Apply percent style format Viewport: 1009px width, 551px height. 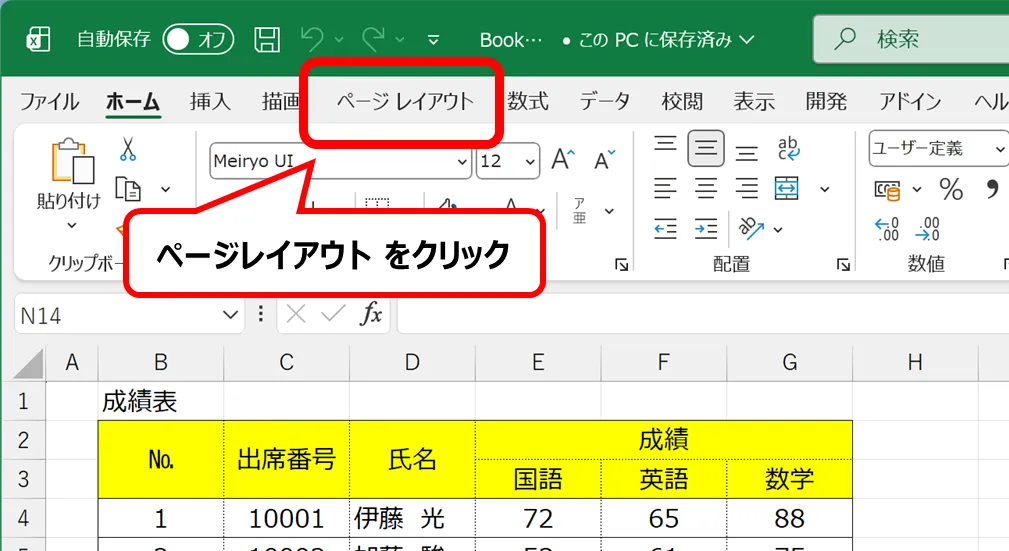pos(950,189)
